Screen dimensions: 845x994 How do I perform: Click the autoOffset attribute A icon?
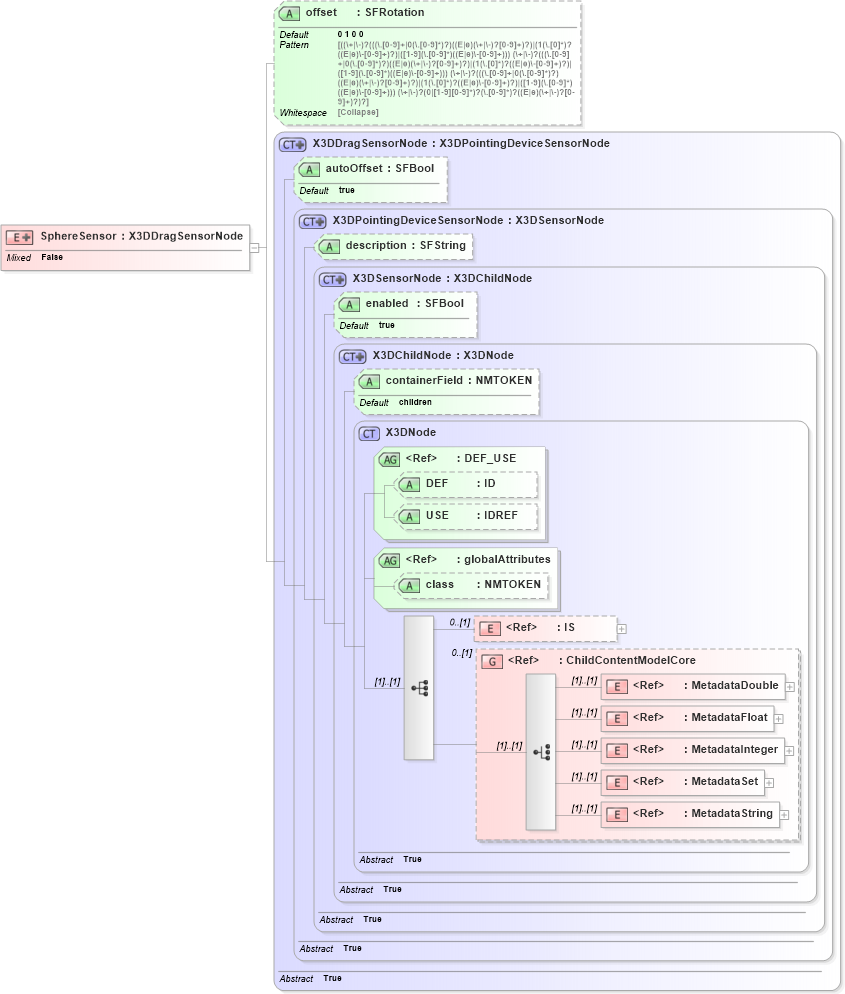[309, 169]
